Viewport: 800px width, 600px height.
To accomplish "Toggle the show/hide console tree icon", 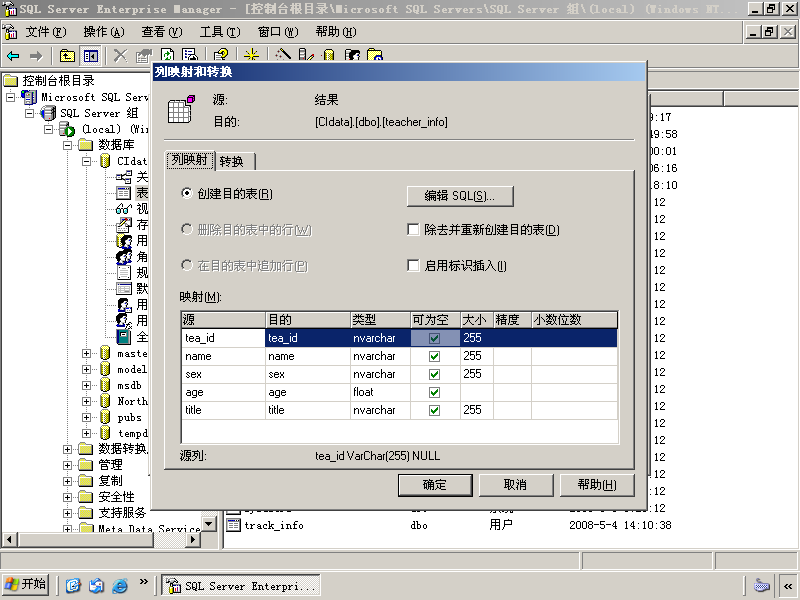I will [91, 56].
